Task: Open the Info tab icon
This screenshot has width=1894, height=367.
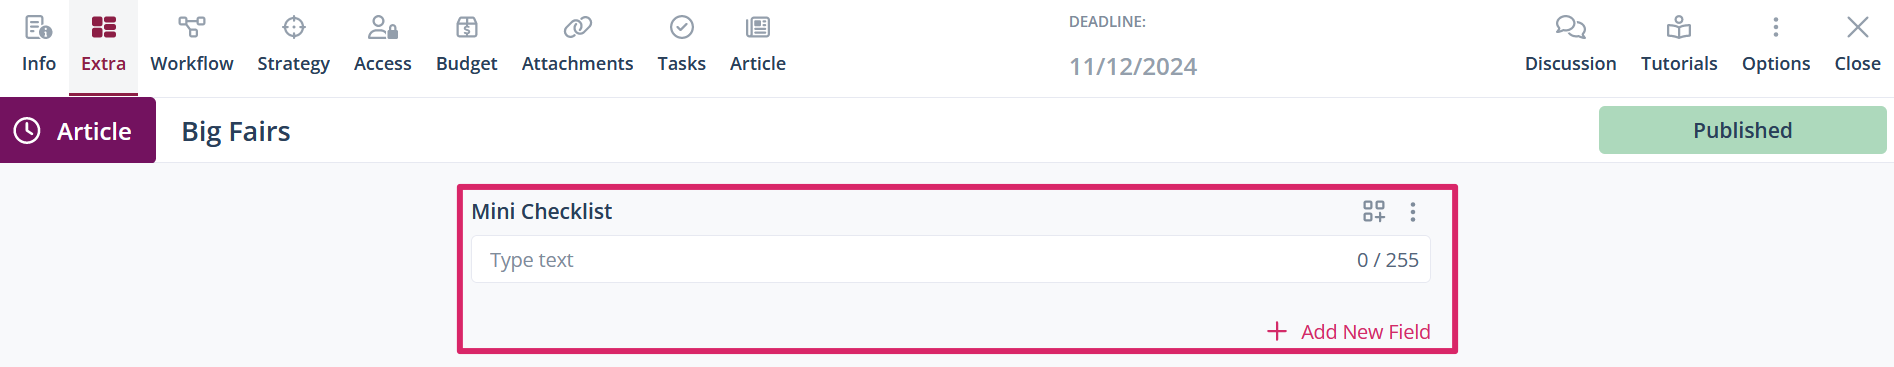Action: [x=39, y=27]
